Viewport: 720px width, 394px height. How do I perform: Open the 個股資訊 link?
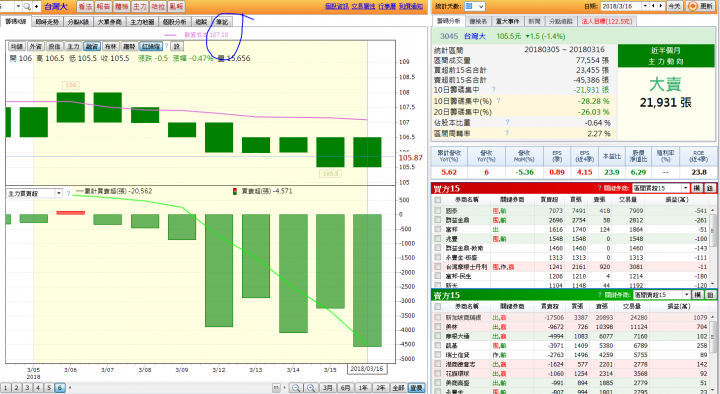click(x=336, y=6)
